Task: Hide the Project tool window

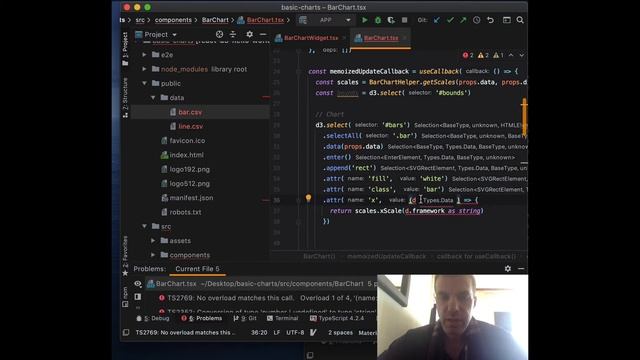Action: [263, 34]
